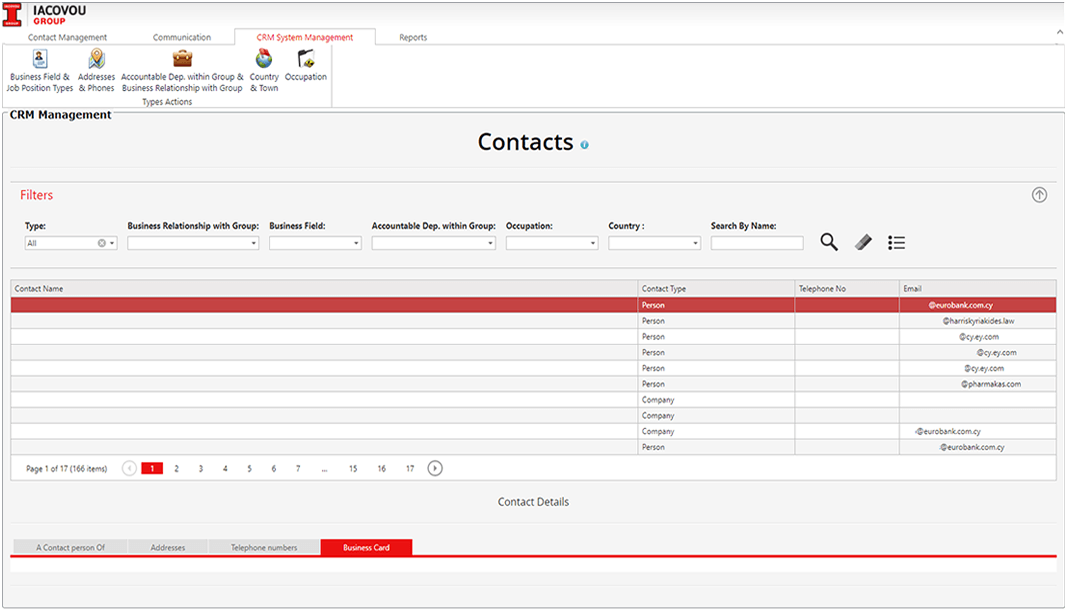The width and height of the screenshot is (1065, 609).
Task: Go to the next page of contacts
Action: 435,468
